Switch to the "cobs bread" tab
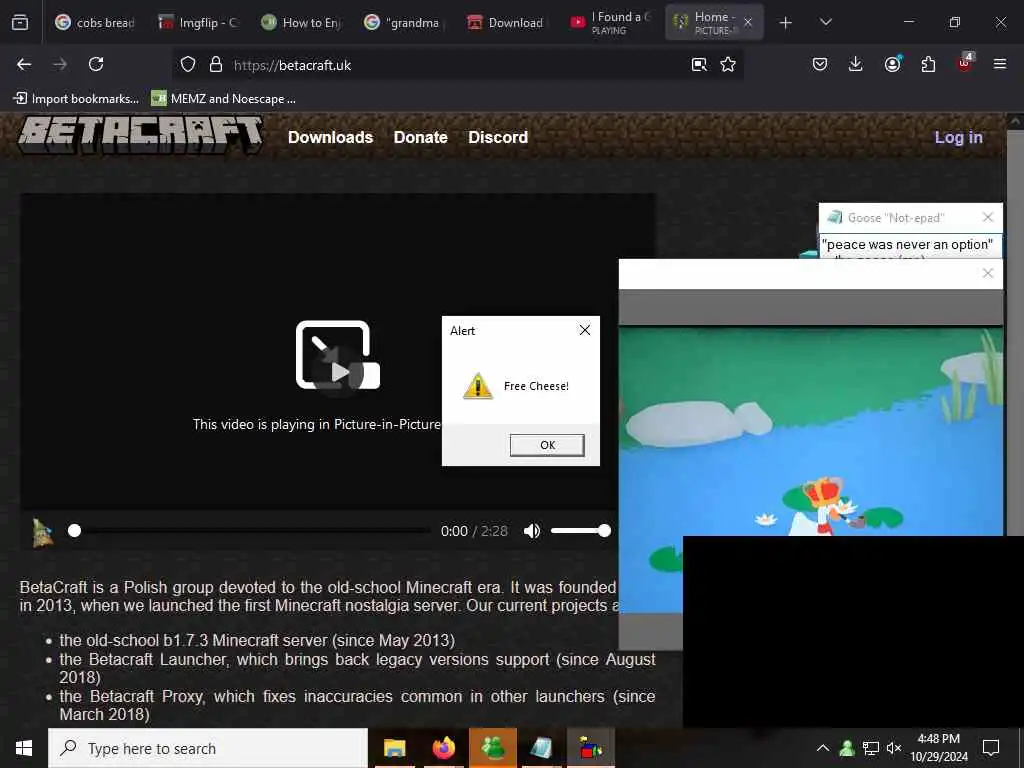 [96, 22]
